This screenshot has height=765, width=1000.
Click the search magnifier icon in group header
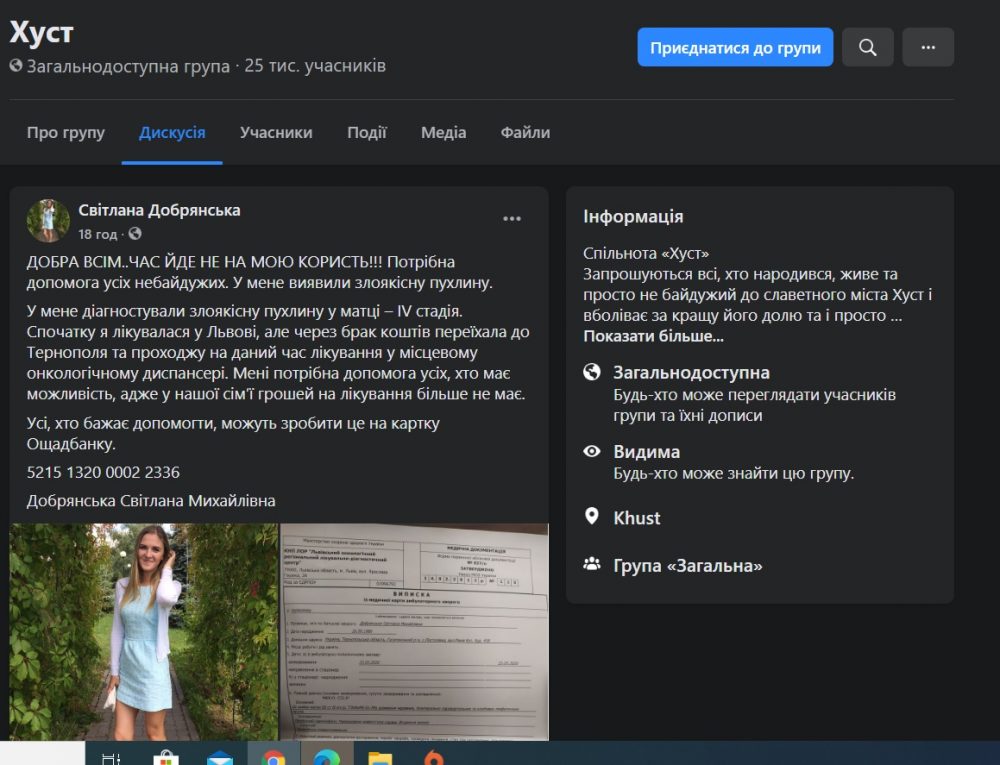click(867, 47)
